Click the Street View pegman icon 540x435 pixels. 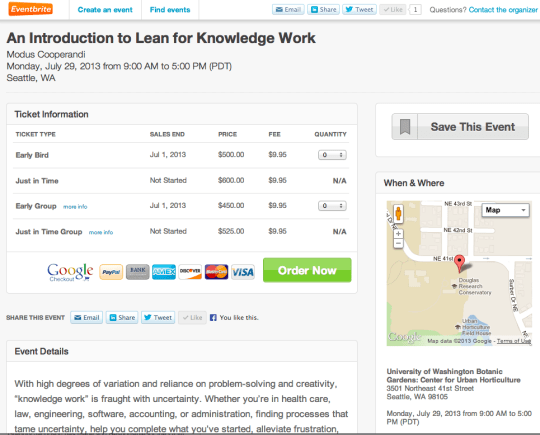(398, 214)
